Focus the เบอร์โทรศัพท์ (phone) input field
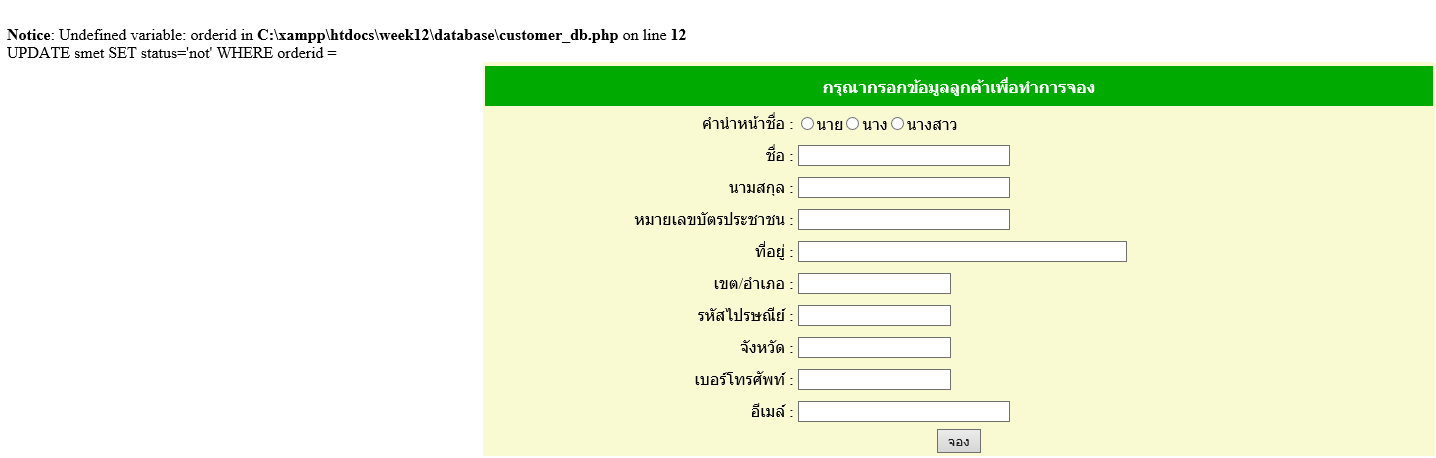The height and width of the screenshot is (458, 1436). tap(874, 380)
